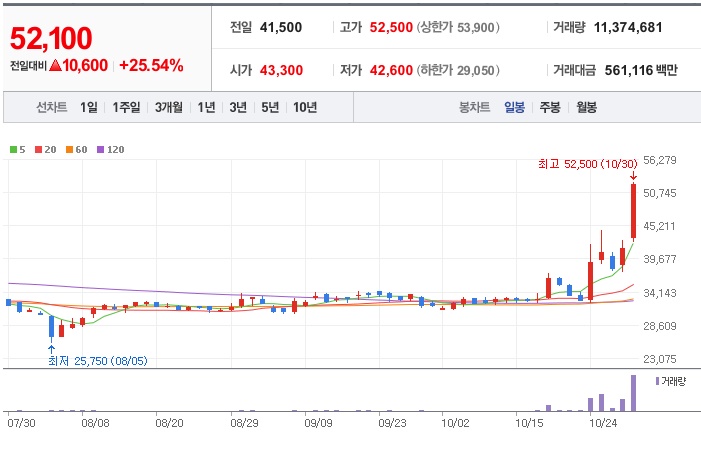Switch line chart to 1년
701x449 pixels.
click(x=206, y=107)
